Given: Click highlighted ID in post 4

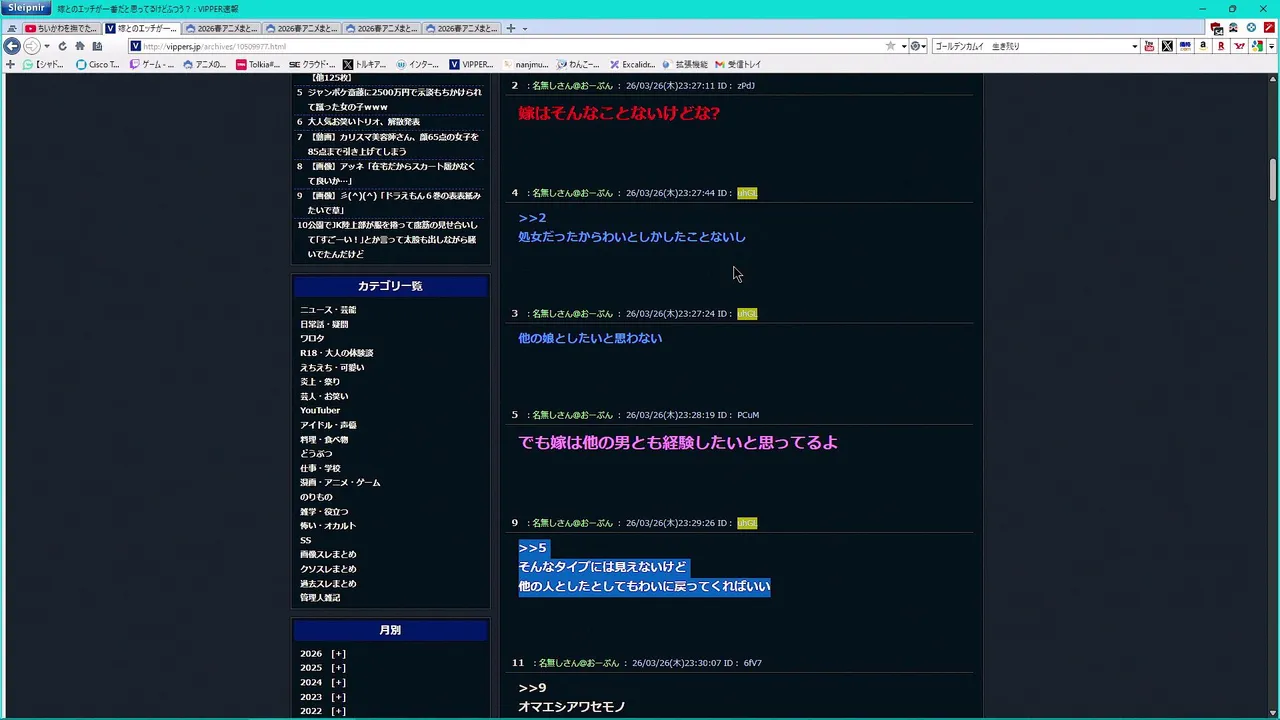Looking at the screenshot, I should tap(747, 193).
